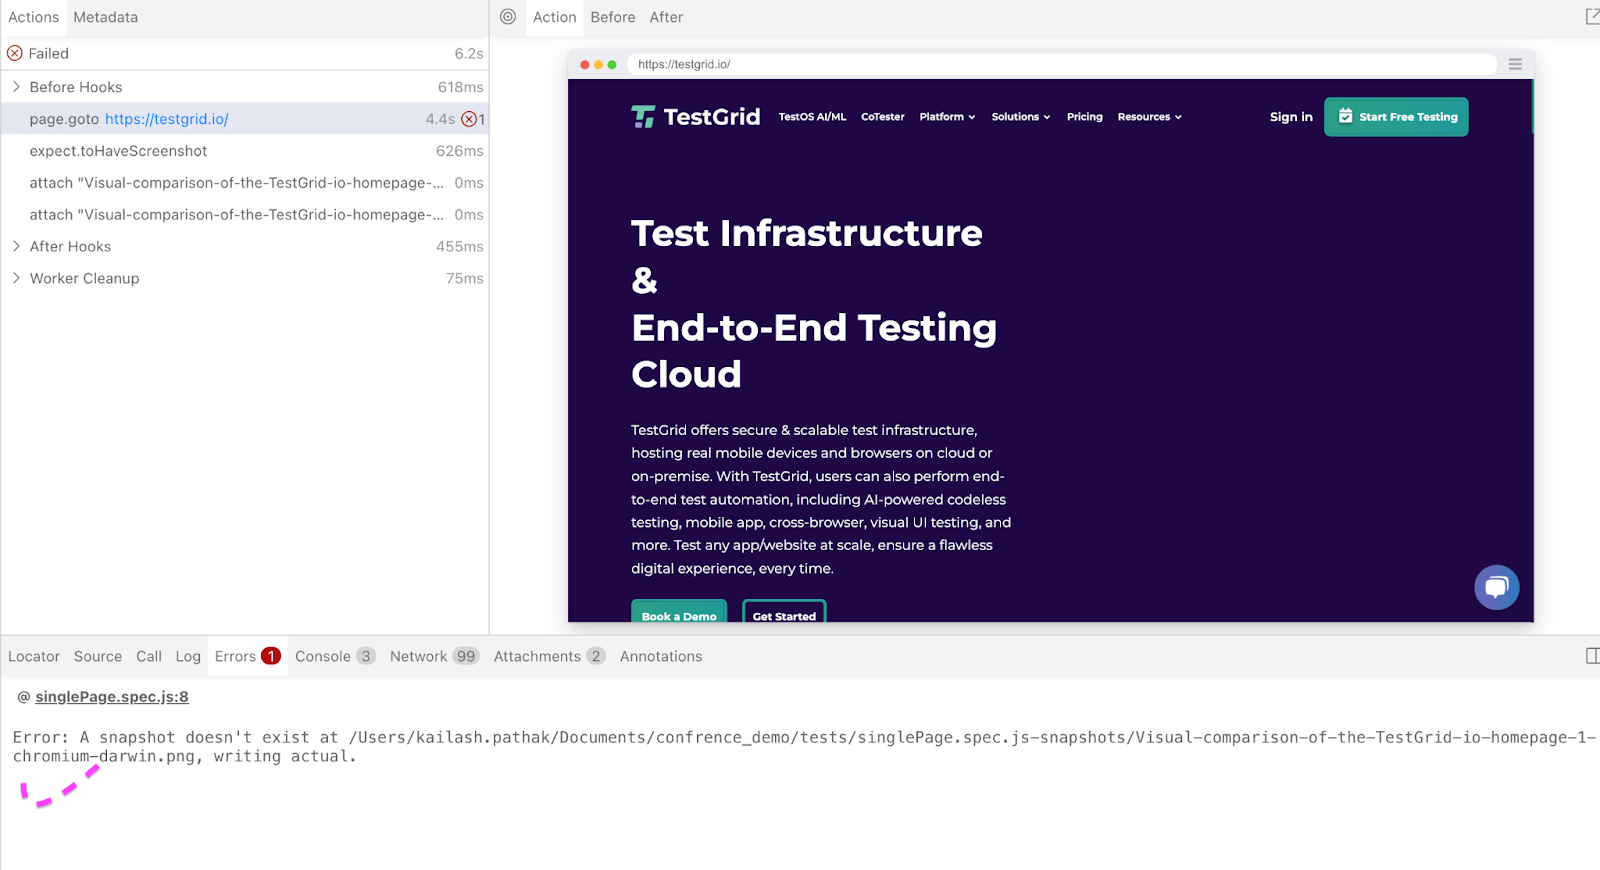Screen dimensions: 1600x870
Task: Open the Solutions dropdown menu
Action: tap(1021, 117)
